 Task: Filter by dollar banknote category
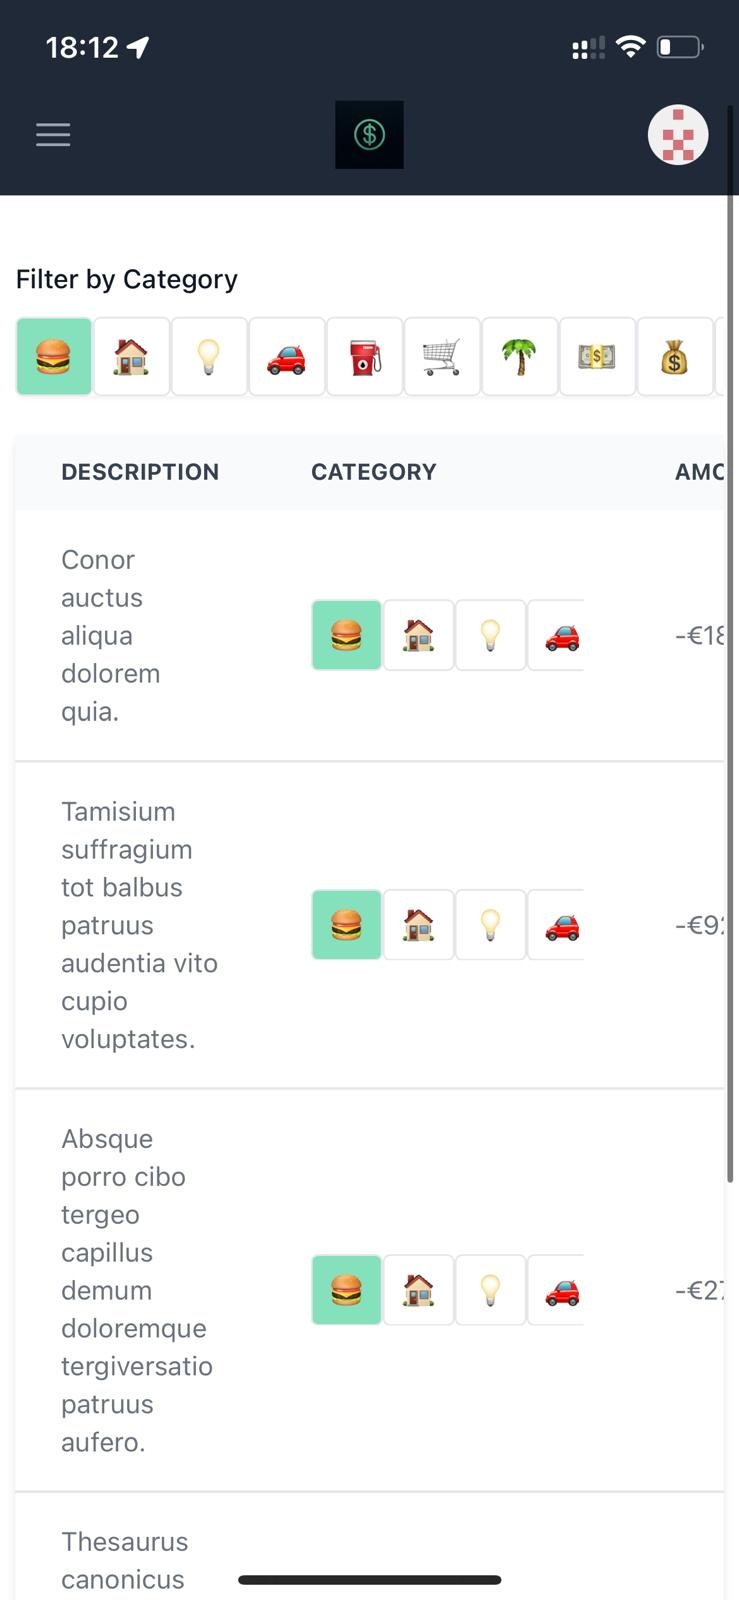[x=598, y=357]
